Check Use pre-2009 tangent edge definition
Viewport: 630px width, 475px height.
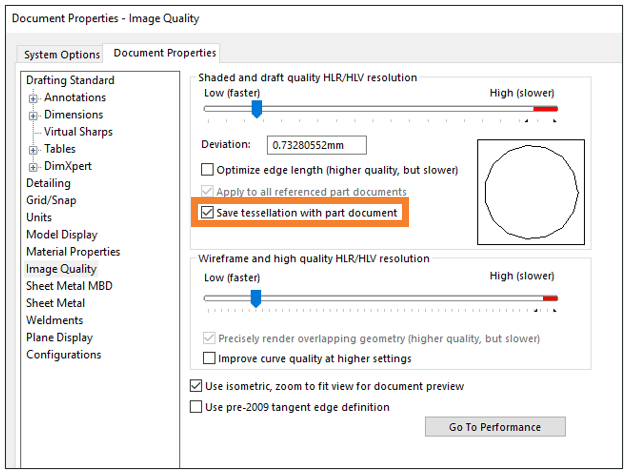[x=196, y=407]
